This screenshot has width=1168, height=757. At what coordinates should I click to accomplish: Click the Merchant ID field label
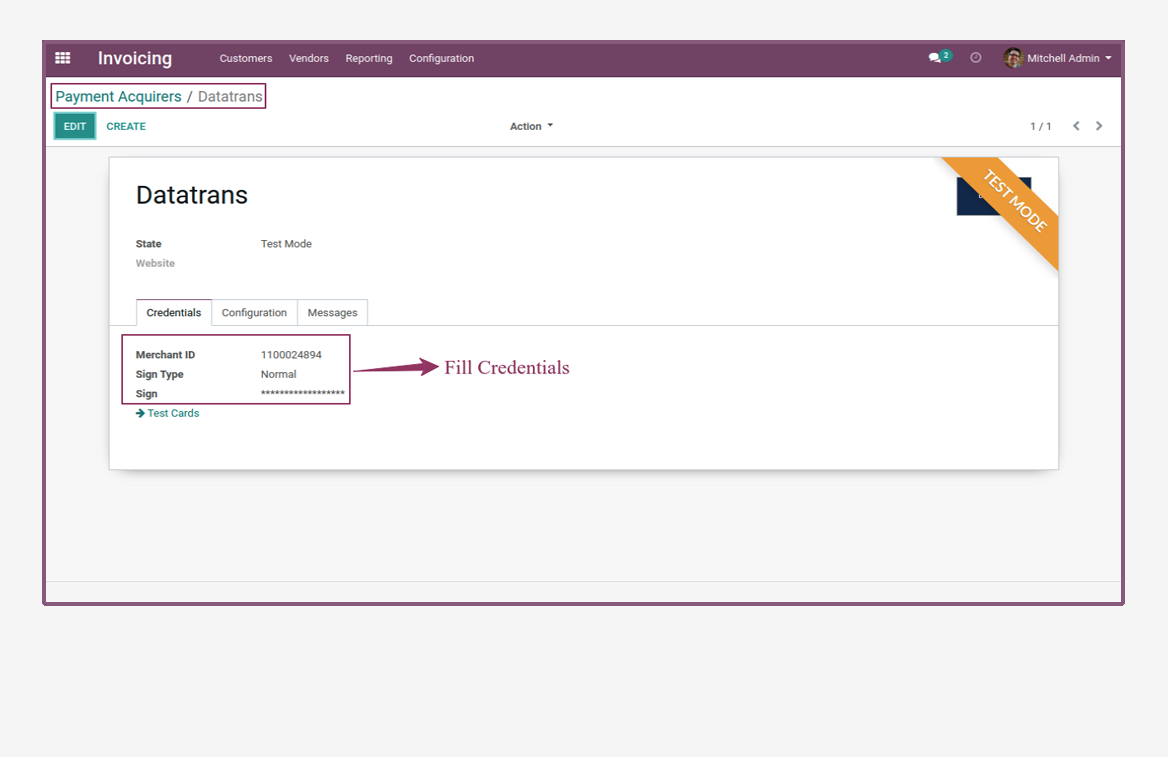coord(165,355)
